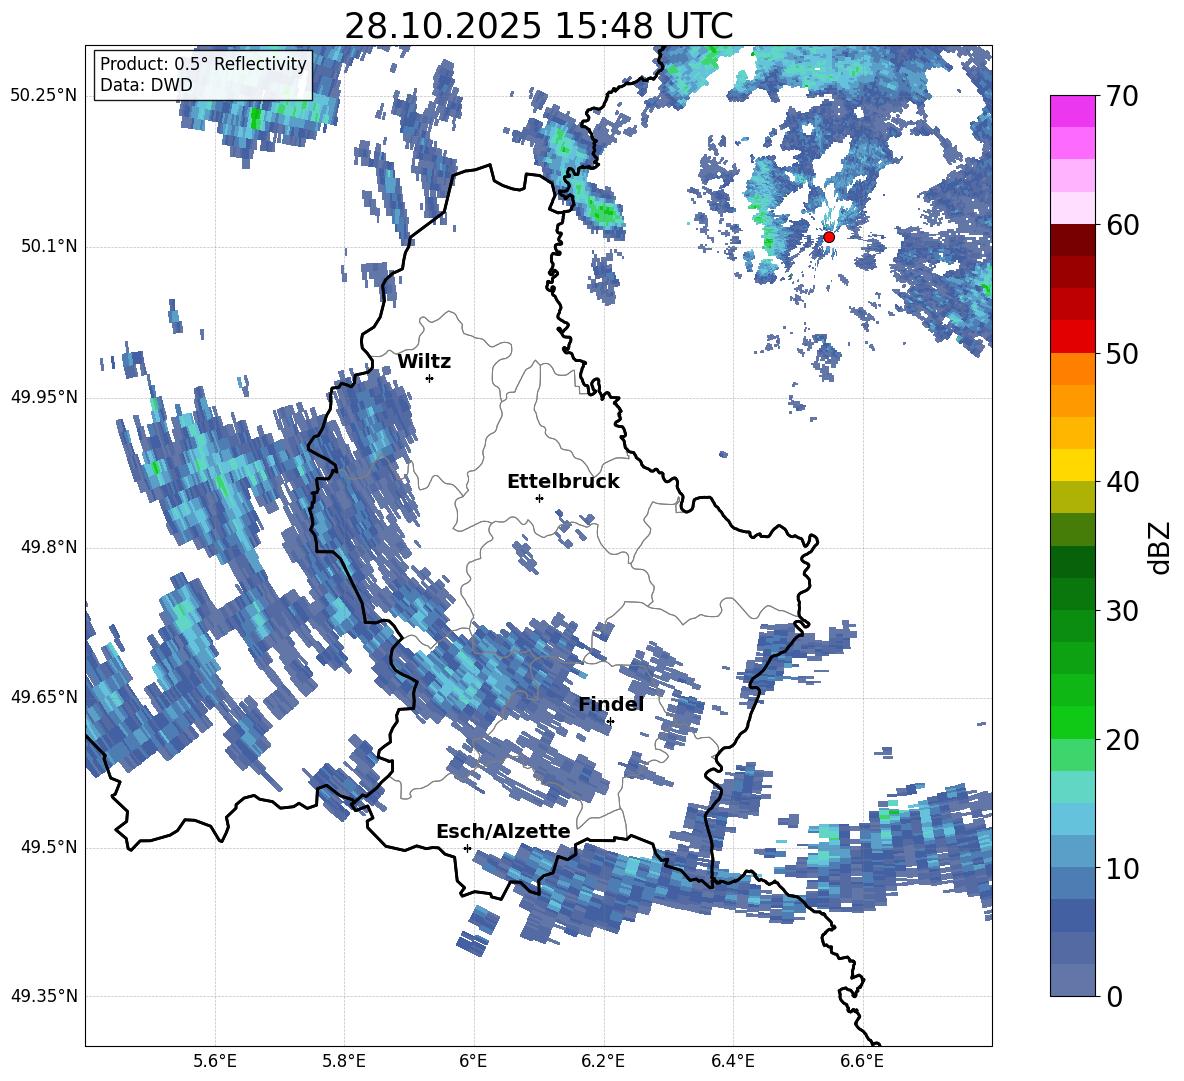This screenshot has height=1081, width=1184.
Task: Click the 70 tick label on colorbar
Action: [x=1122, y=97]
